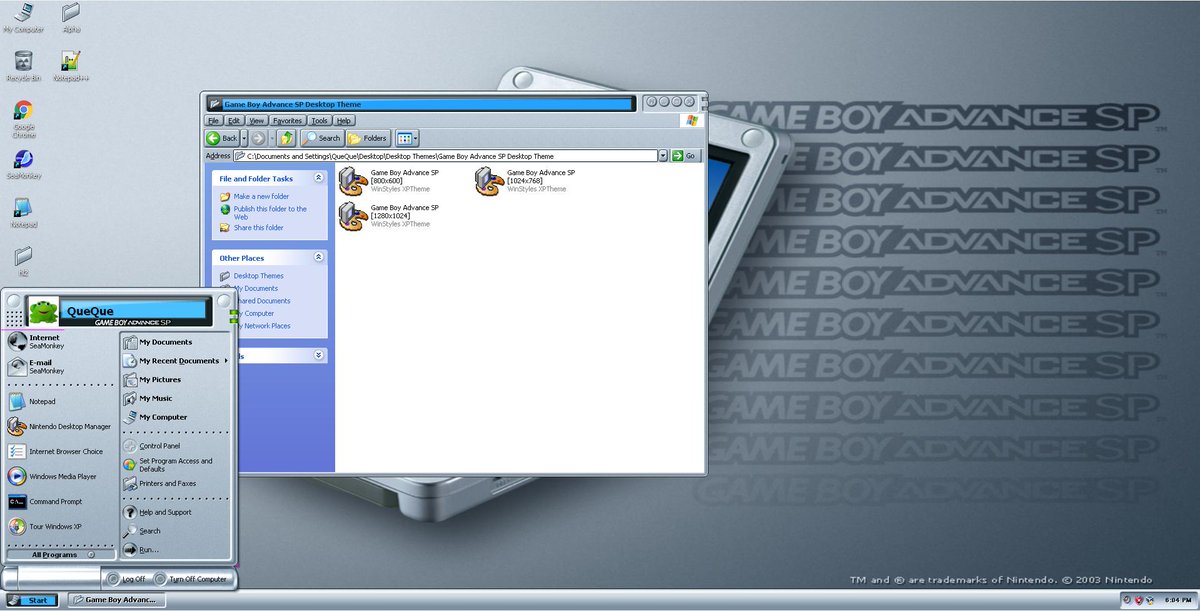
Task: Open the Run dialog from Start menu
Action: click(x=176, y=550)
